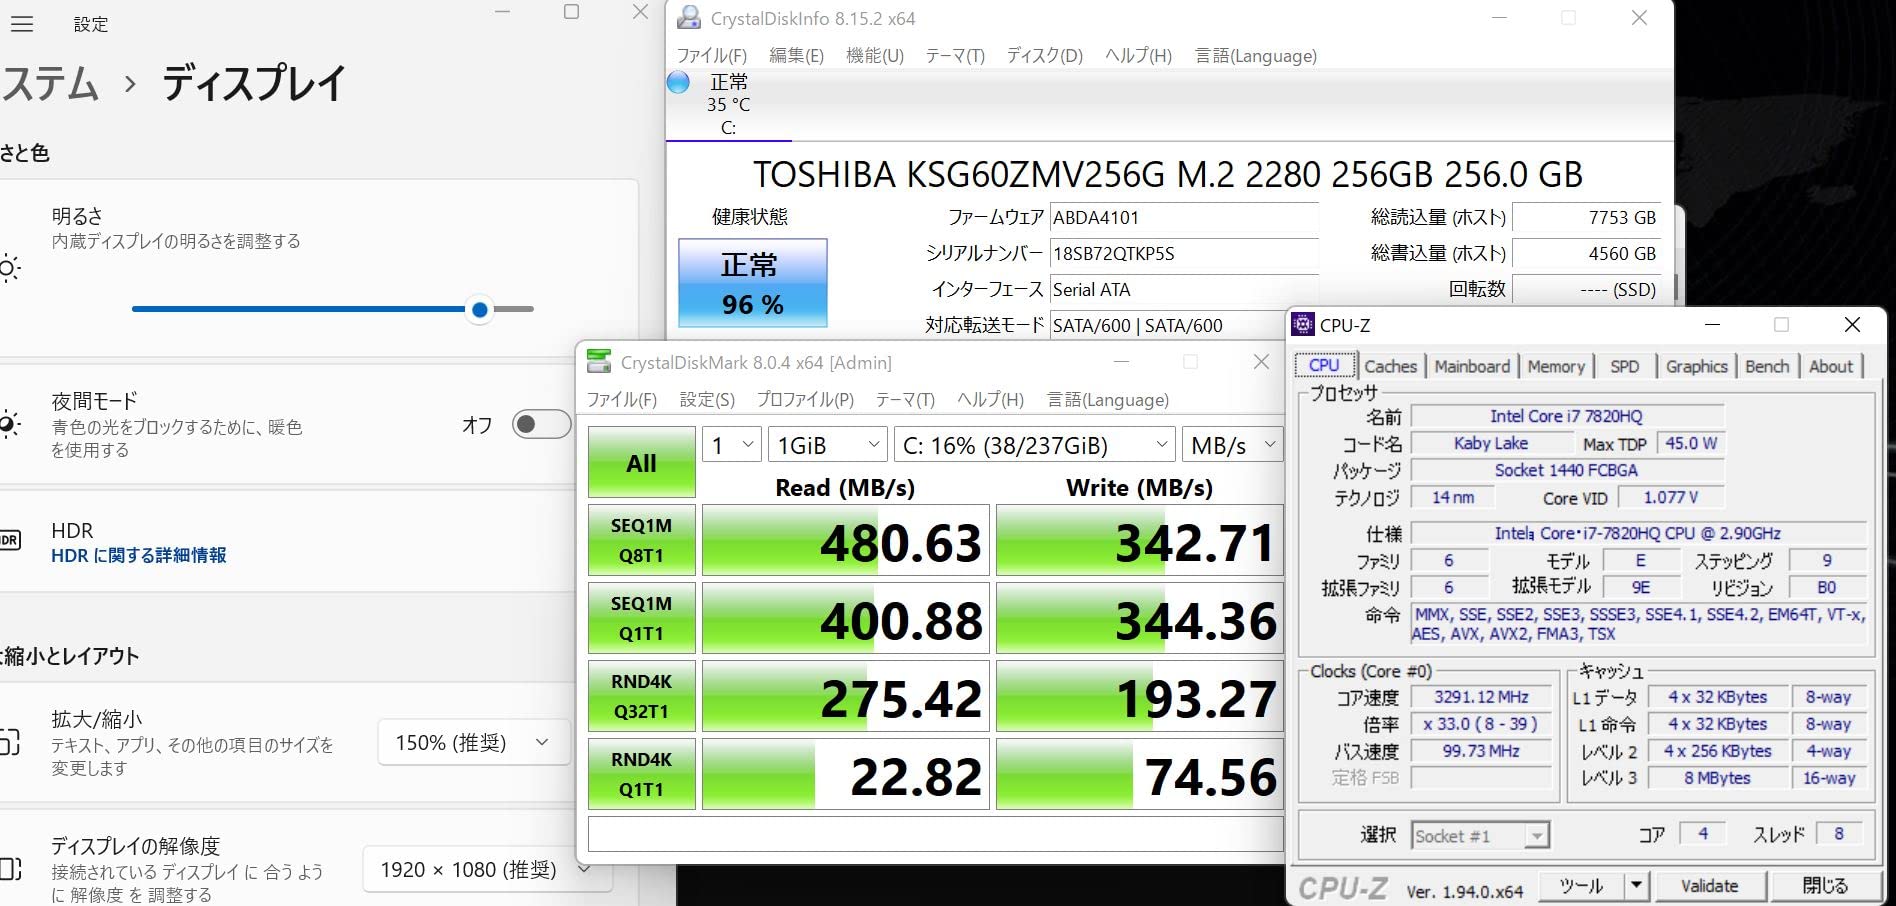Open HDR detailed information link
1896x906 pixels.
pyautogui.click(x=139, y=555)
